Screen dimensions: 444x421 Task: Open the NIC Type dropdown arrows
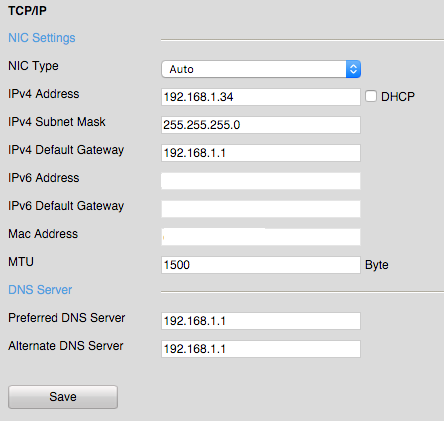click(x=353, y=69)
